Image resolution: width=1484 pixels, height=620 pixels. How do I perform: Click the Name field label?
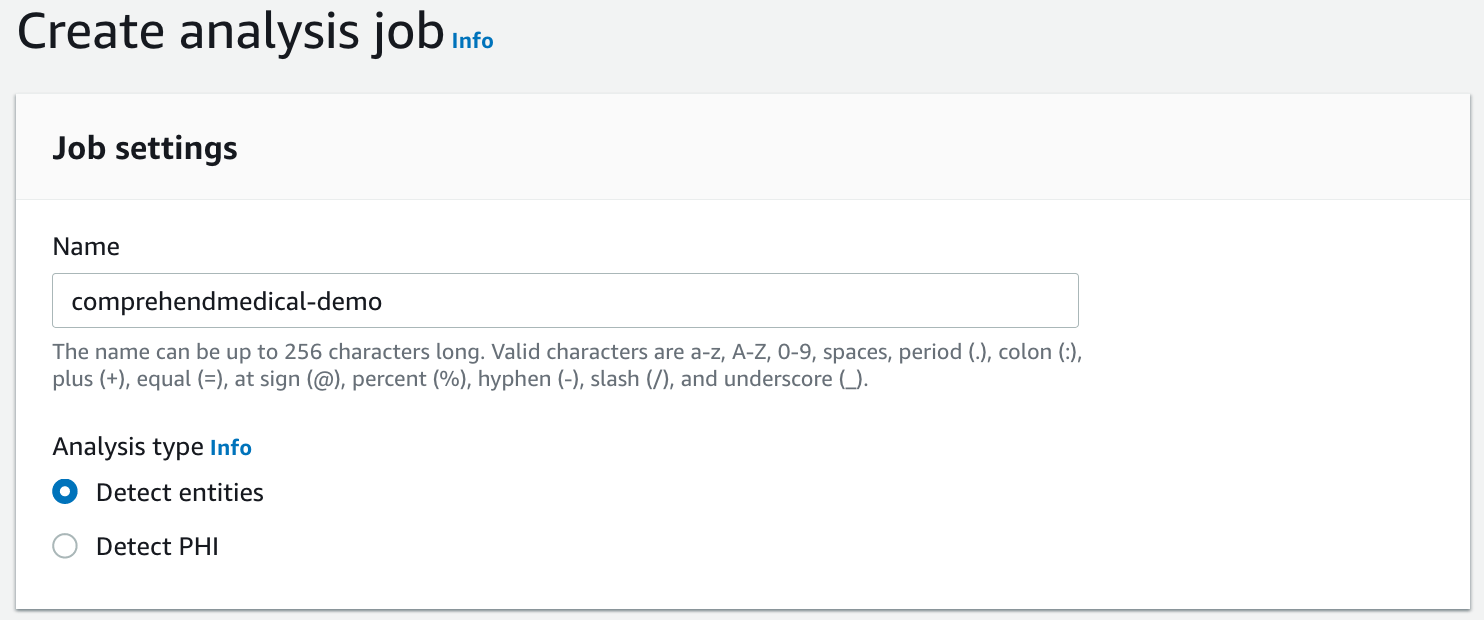(86, 247)
